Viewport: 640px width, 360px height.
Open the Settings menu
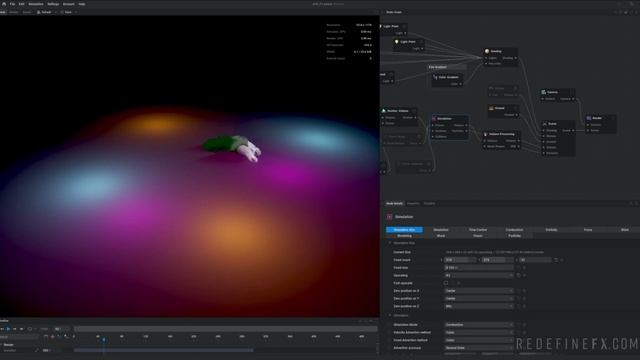pos(53,4)
